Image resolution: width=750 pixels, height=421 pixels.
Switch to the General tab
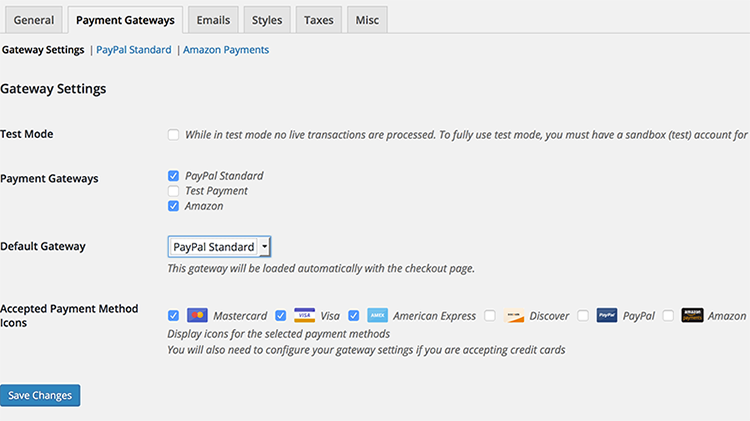(34, 20)
